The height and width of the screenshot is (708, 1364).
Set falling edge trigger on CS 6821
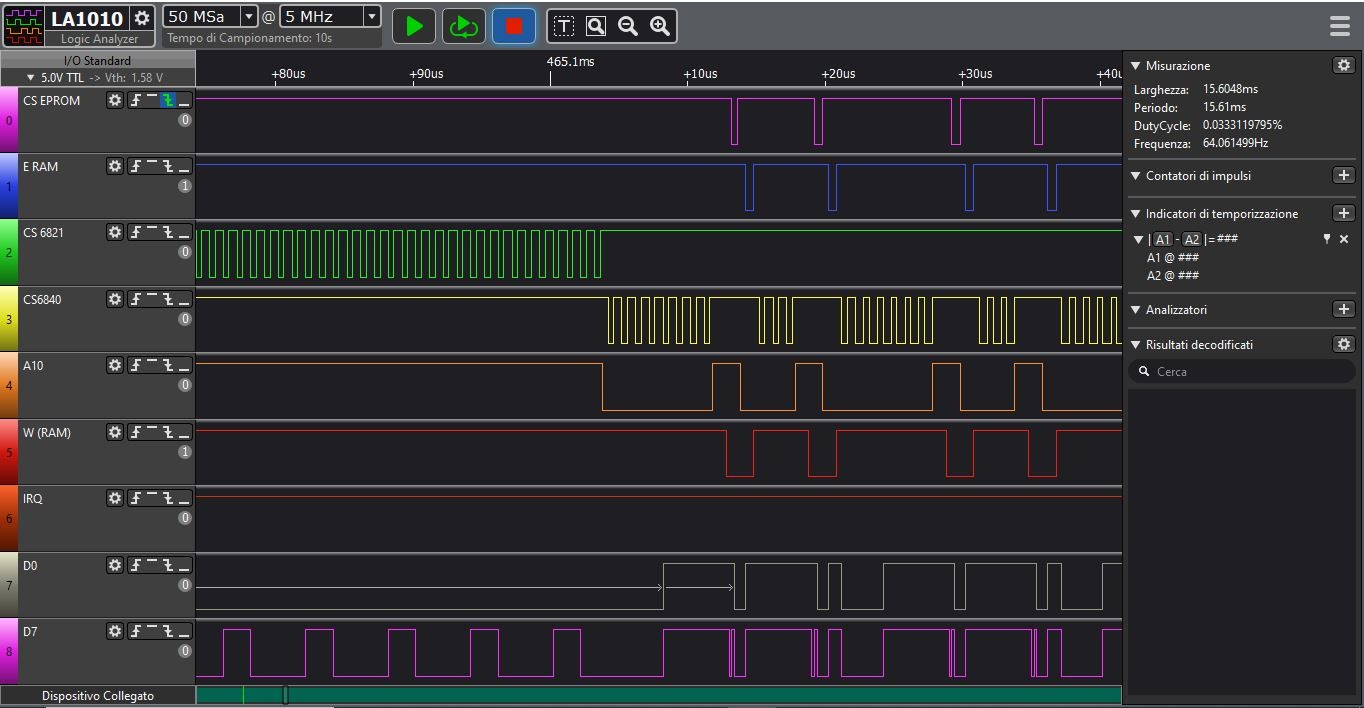coord(168,232)
